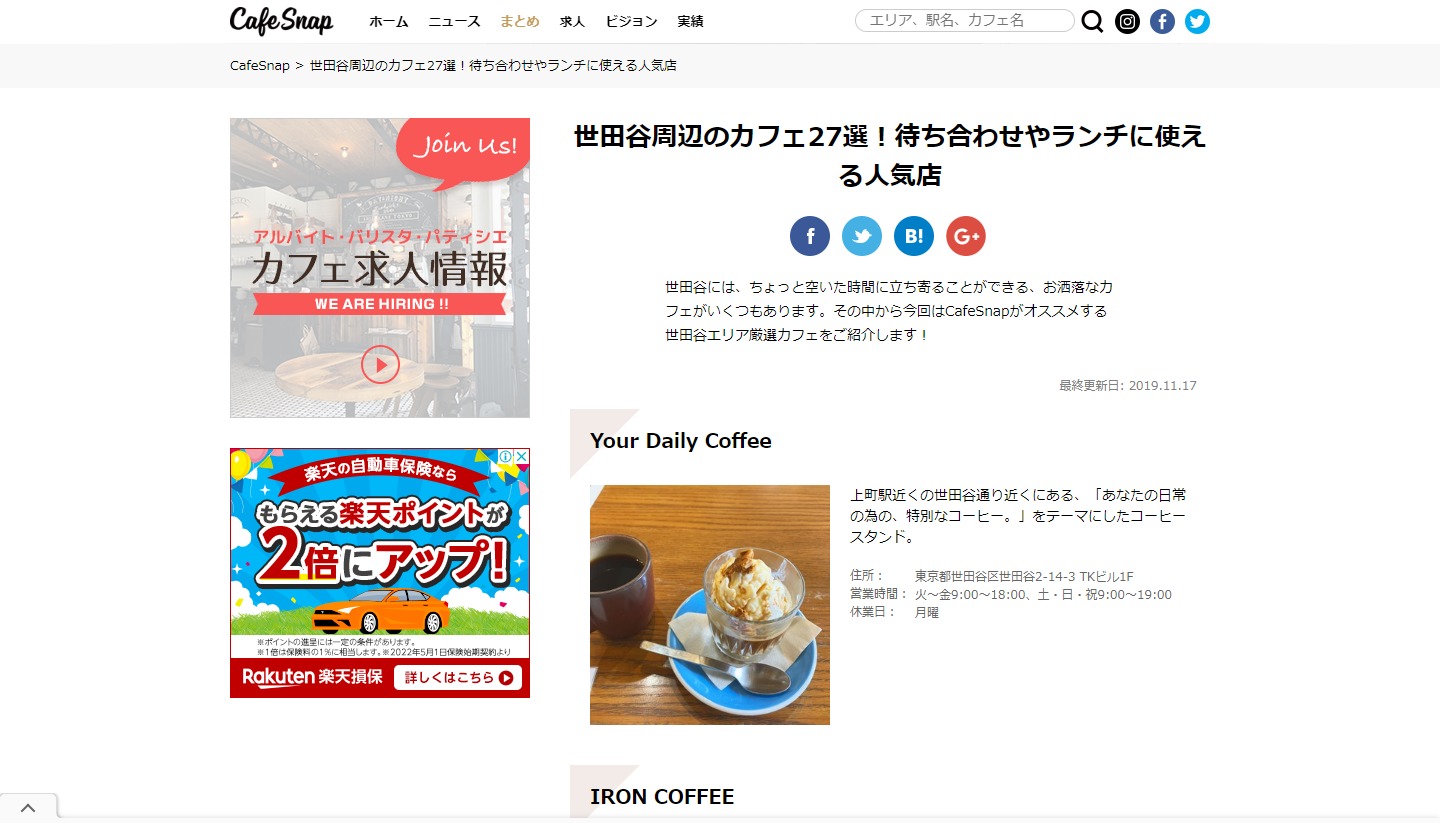Open the Facebook icon in header

click(x=1162, y=21)
